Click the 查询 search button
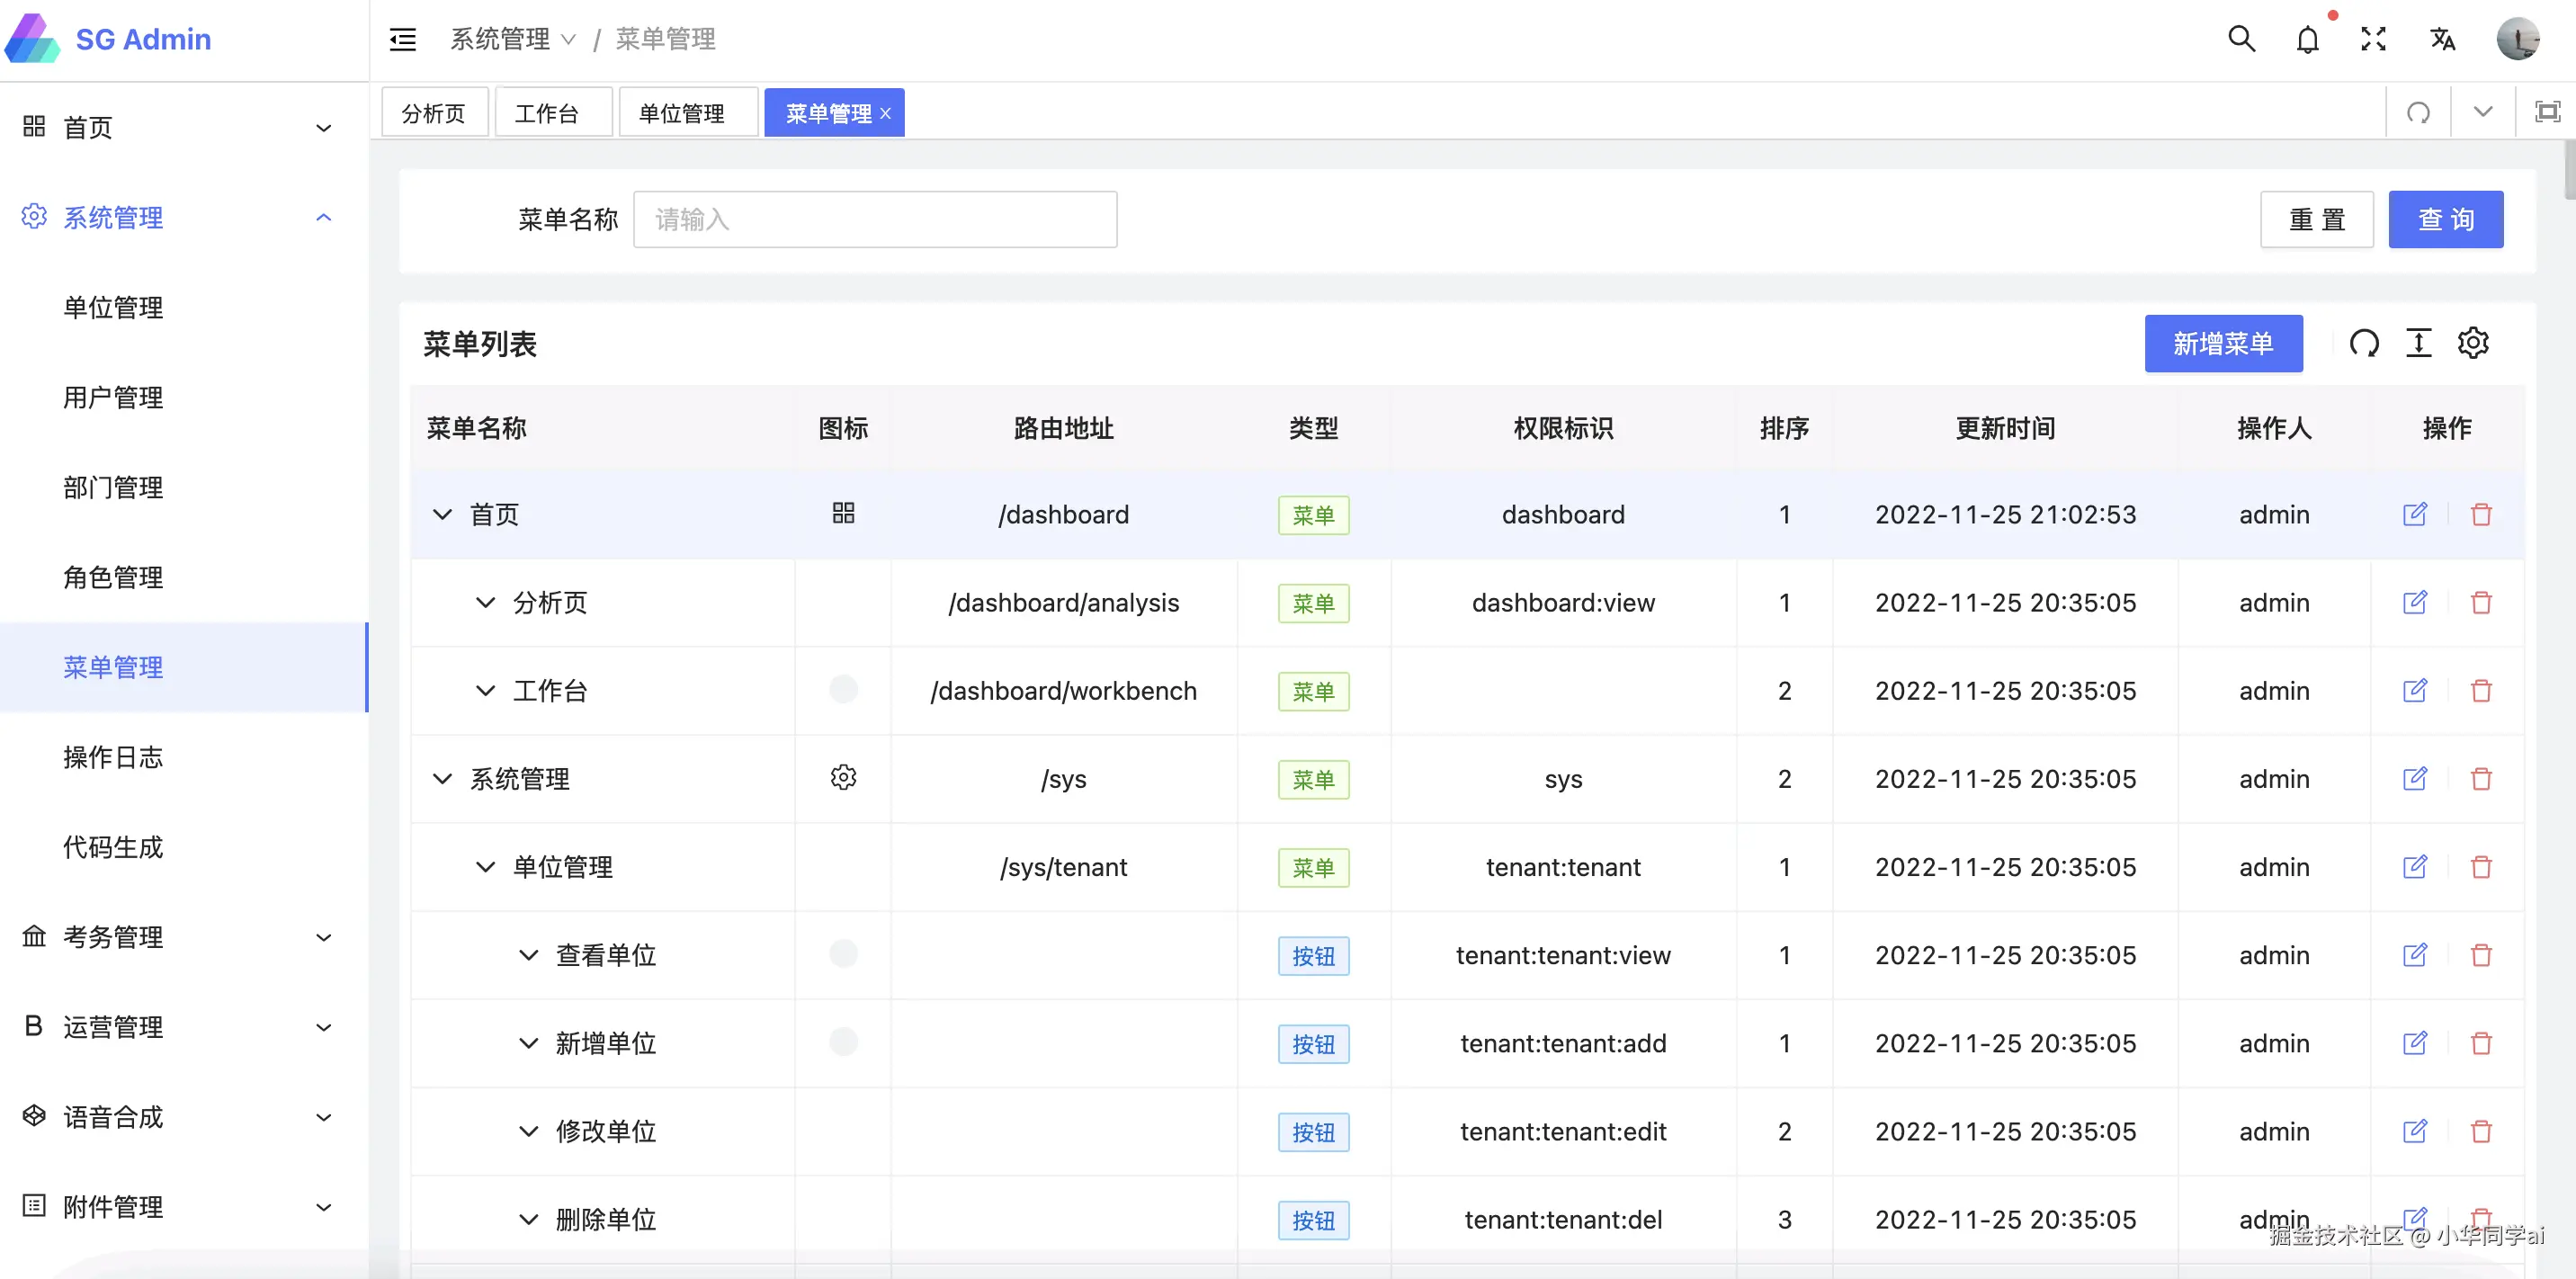 (2445, 219)
